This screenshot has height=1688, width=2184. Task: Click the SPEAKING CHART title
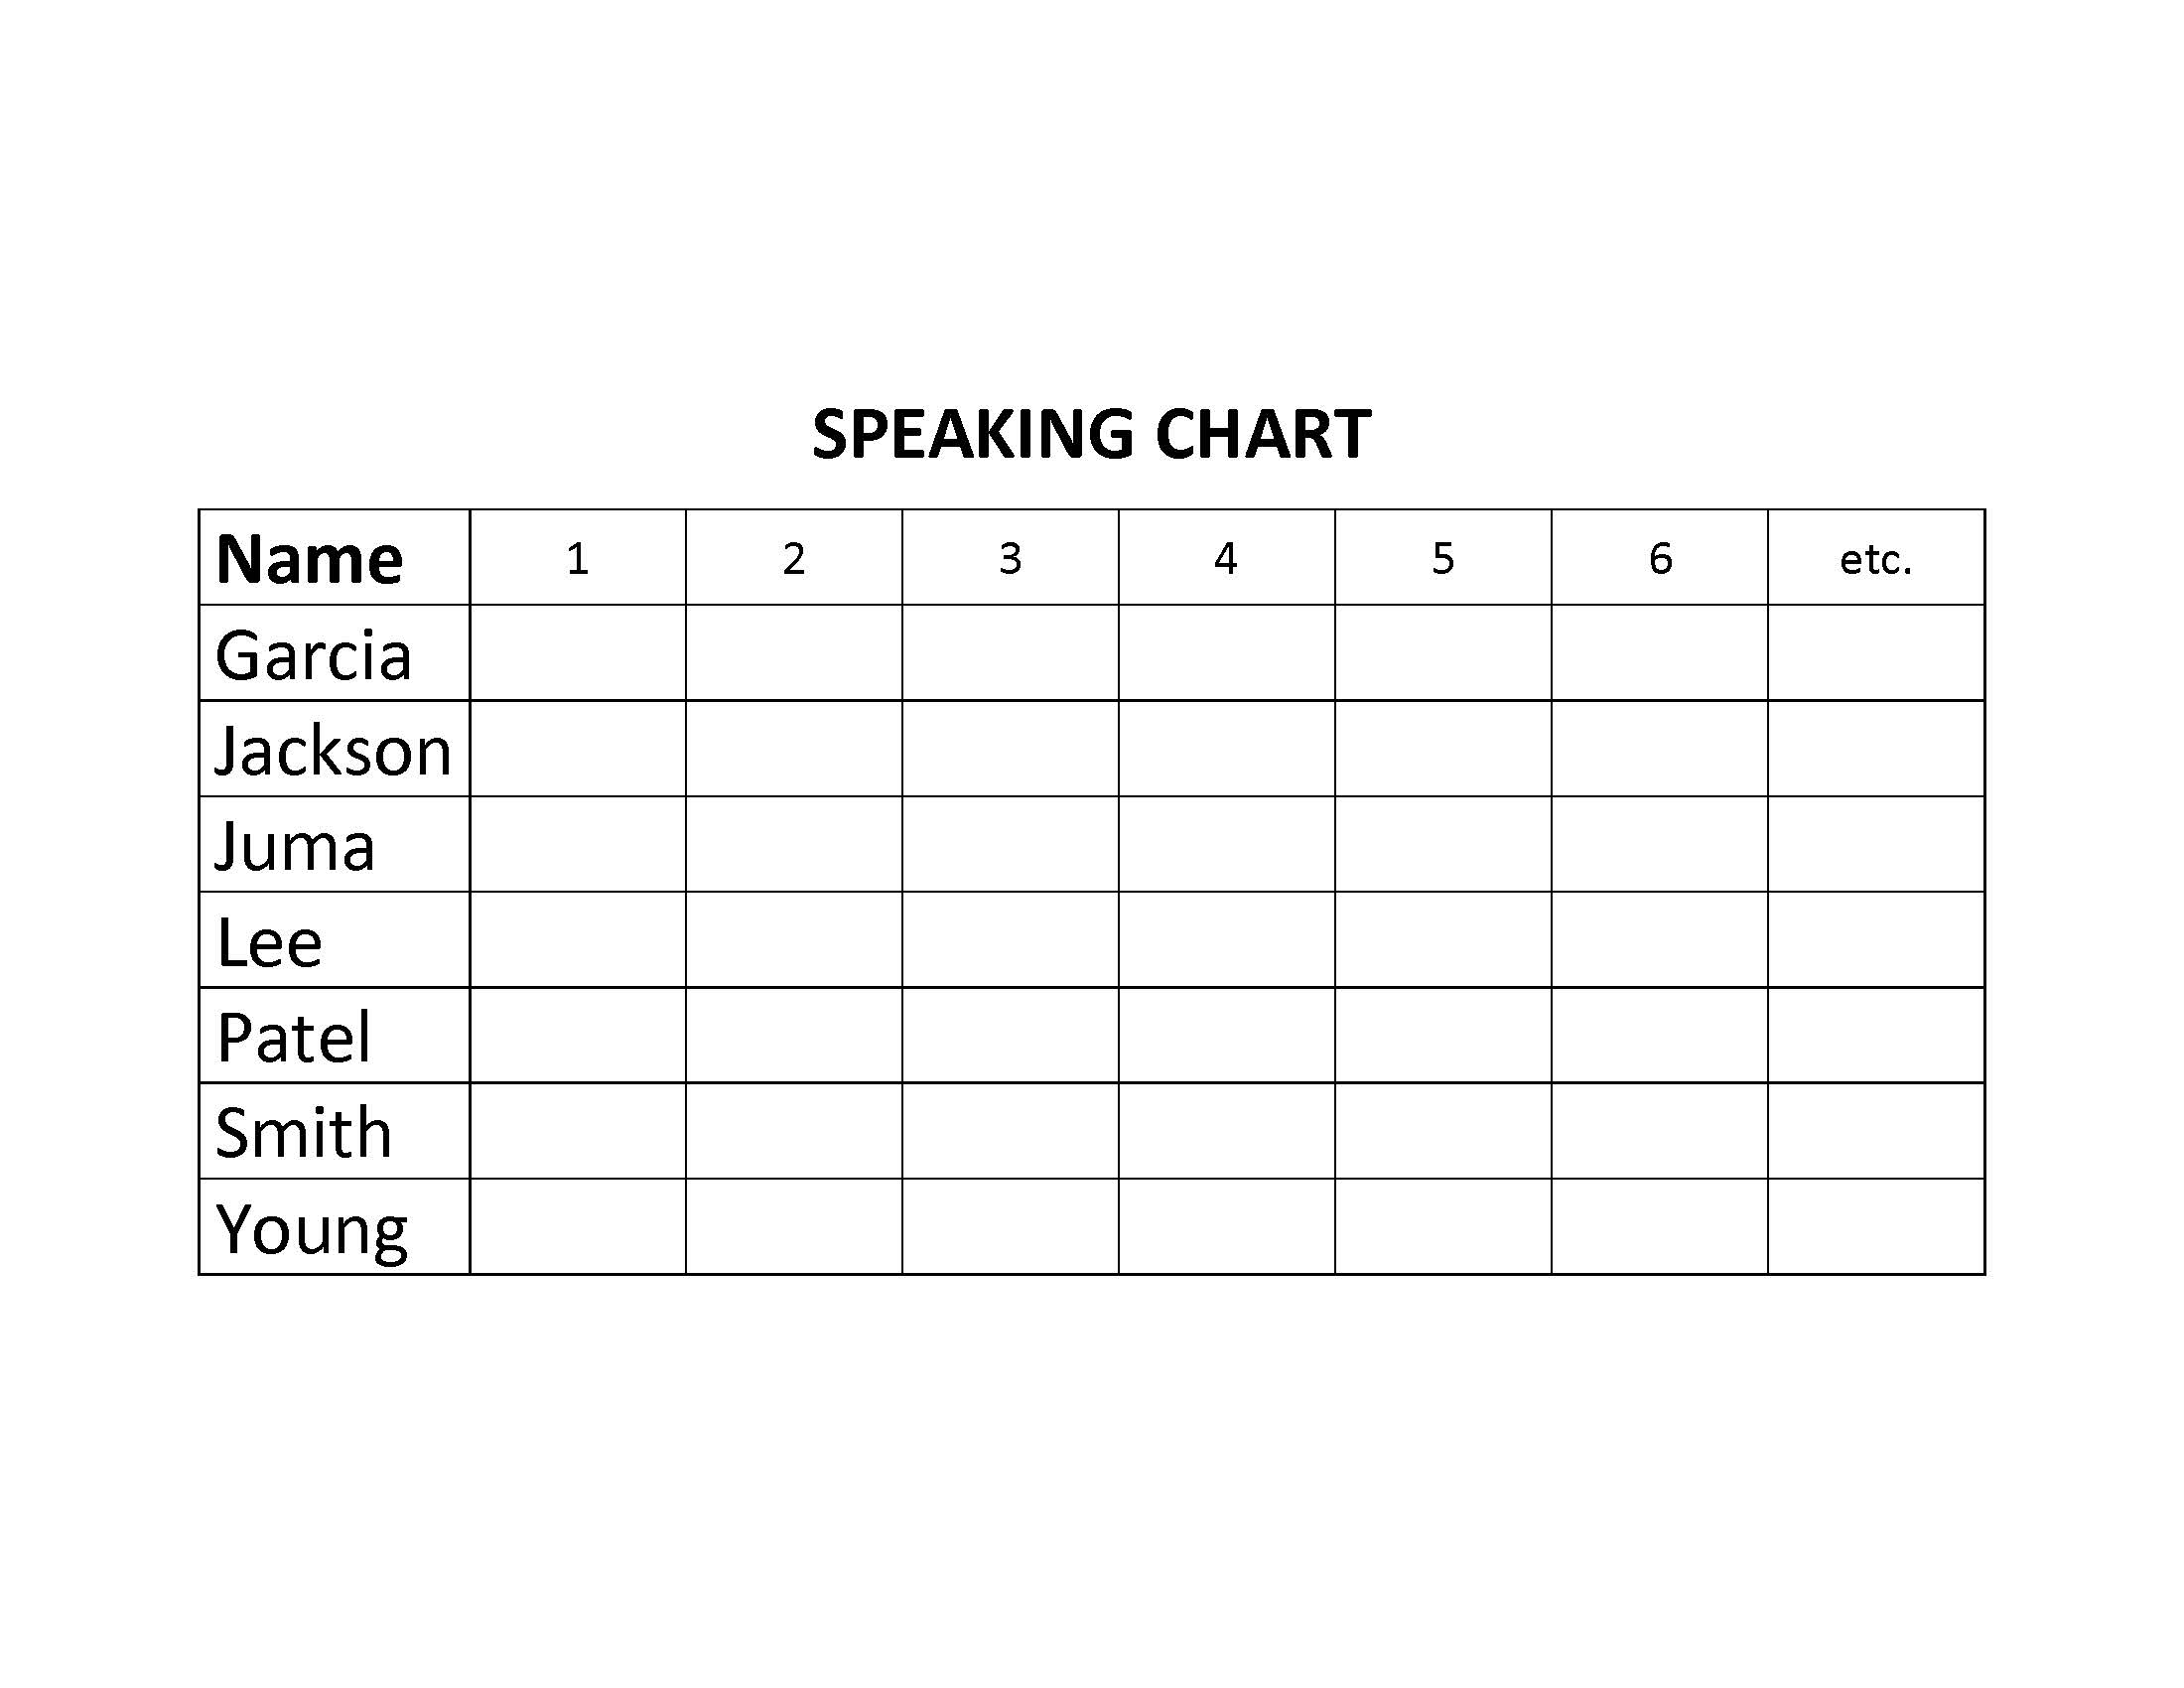(1091, 435)
